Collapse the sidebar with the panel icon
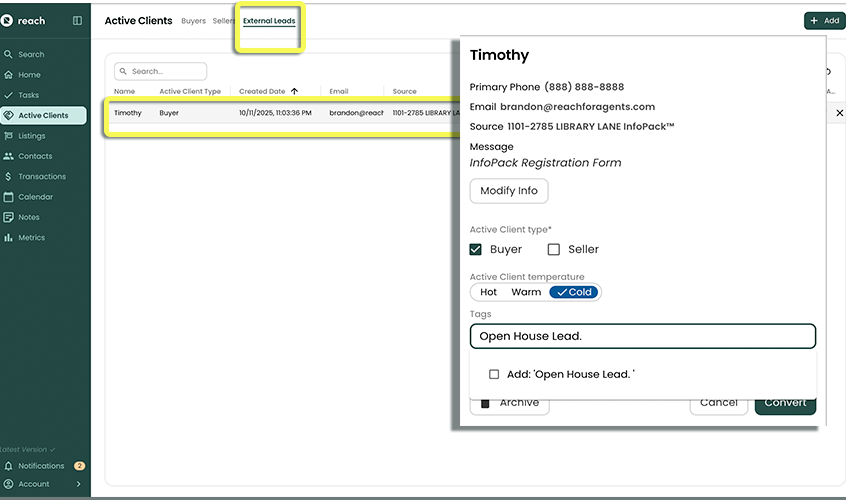The height and width of the screenshot is (500, 846). point(78,21)
